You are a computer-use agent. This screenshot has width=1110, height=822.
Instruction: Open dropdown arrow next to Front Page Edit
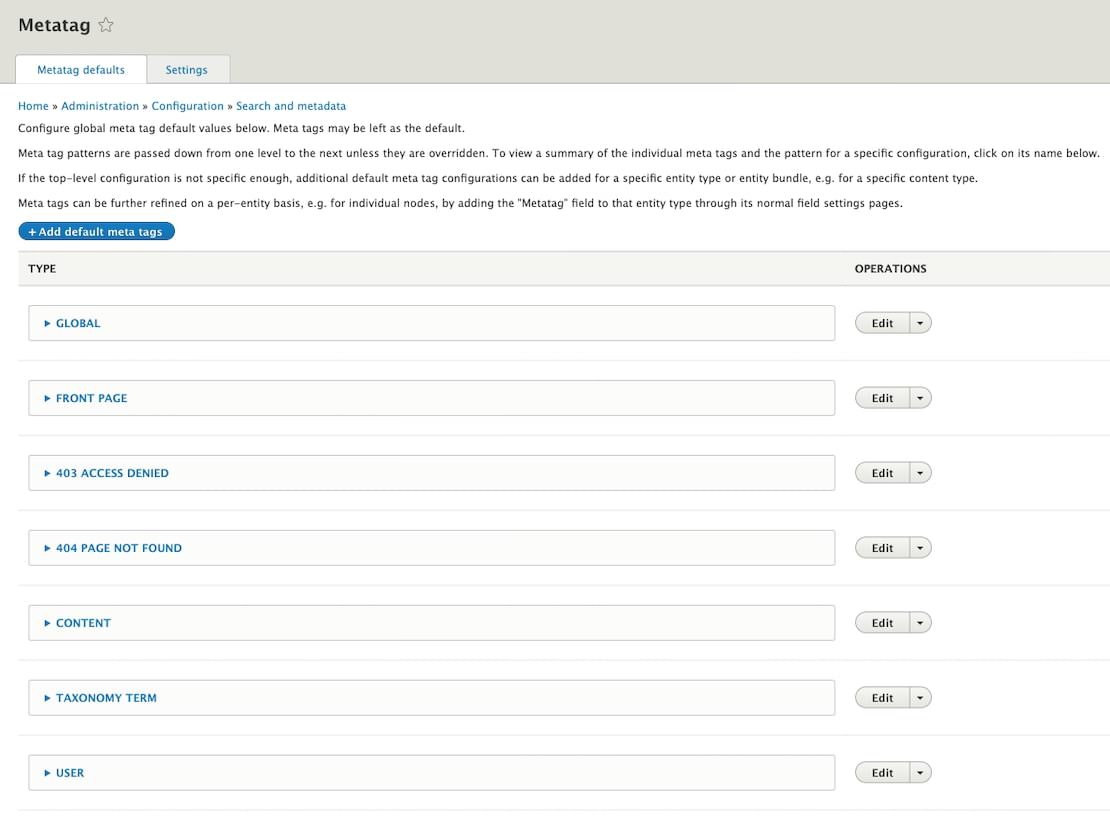[x=920, y=399]
